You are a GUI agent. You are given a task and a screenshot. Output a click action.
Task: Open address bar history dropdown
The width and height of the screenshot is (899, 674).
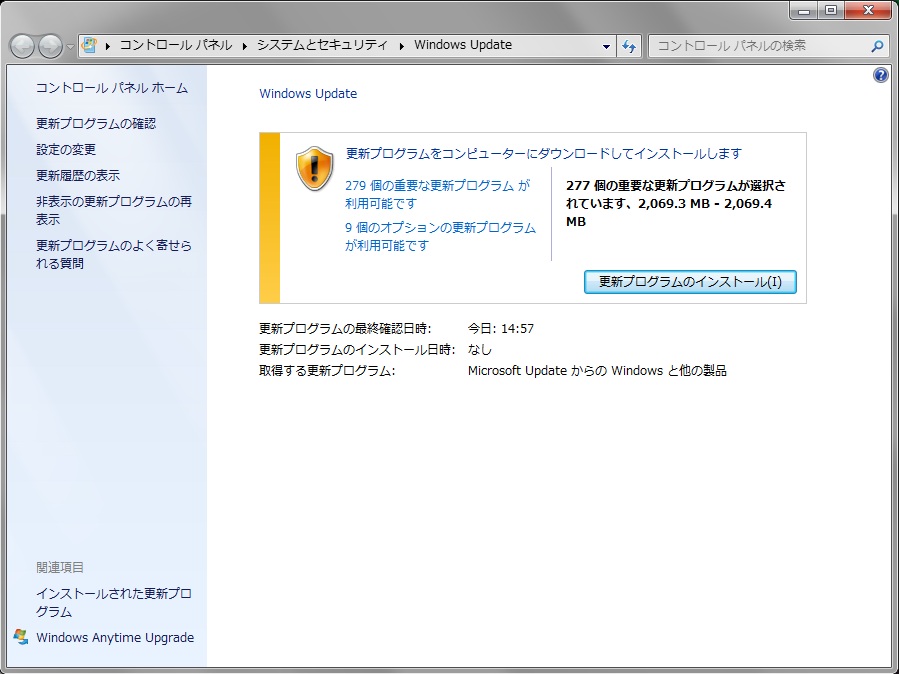[606, 46]
